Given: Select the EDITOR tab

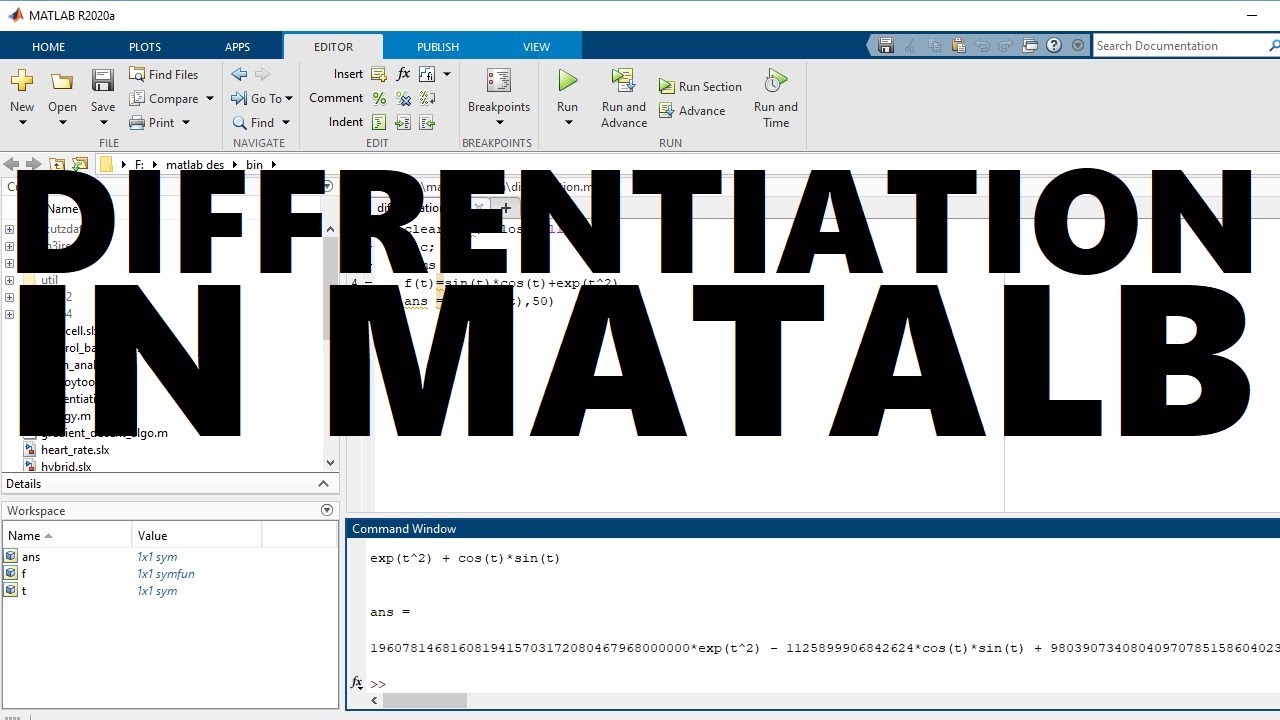Looking at the screenshot, I should [x=333, y=47].
